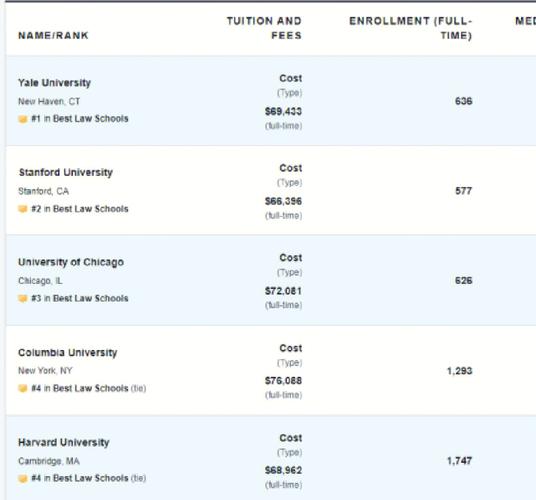Click Columbia's #4 ranking badge icon
The height and width of the screenshot is (500, 536).
tap(23, 388)
